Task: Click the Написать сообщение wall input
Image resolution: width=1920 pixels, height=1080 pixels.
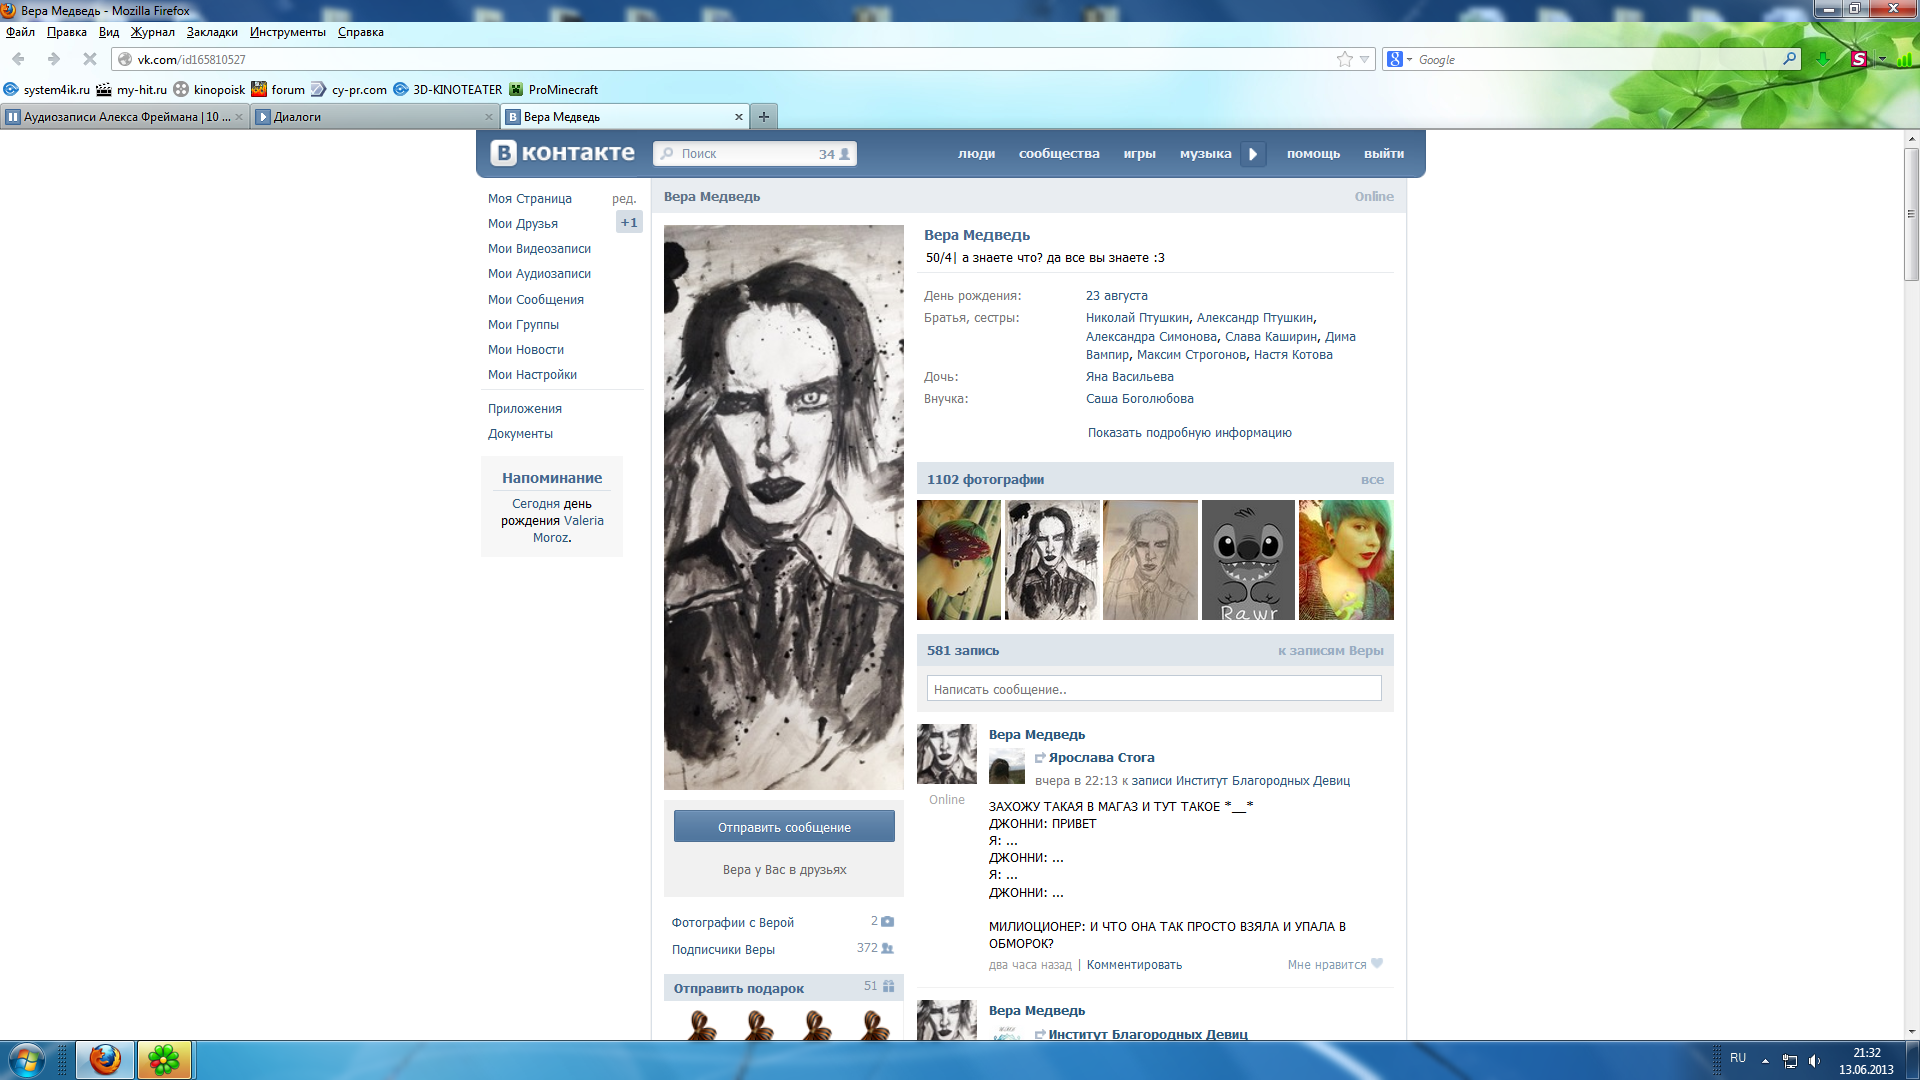Action: (1154, 689)
